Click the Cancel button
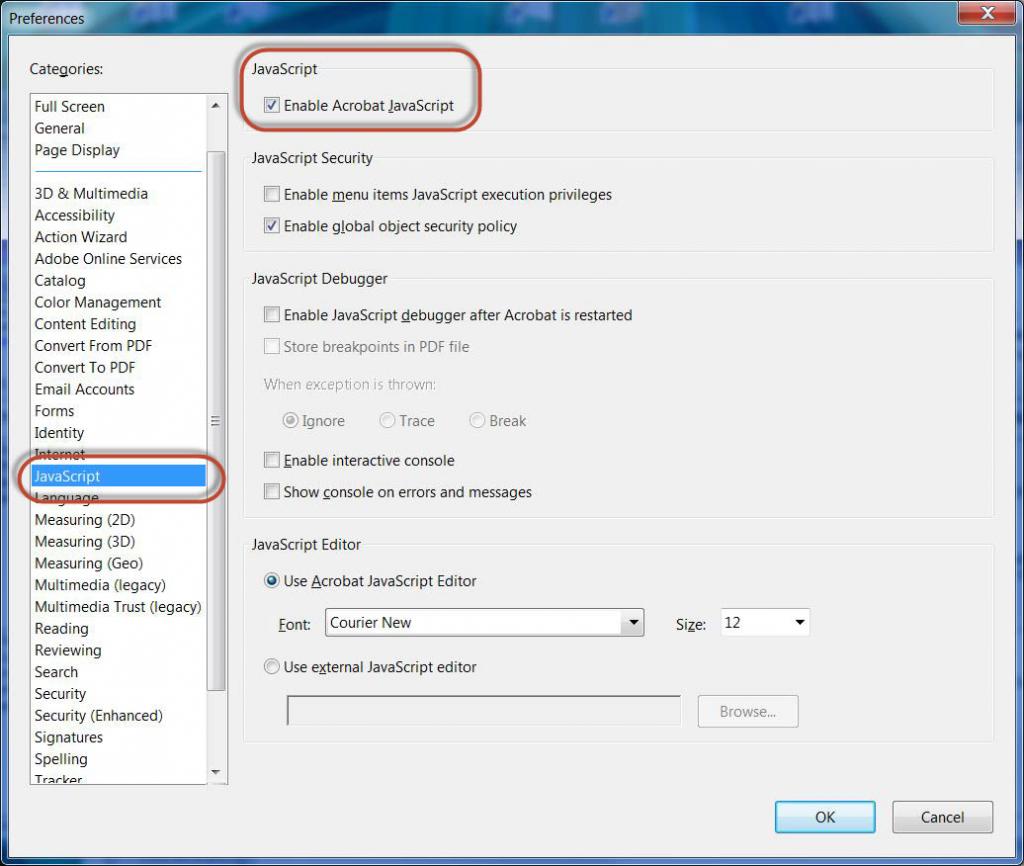This screenshot has height=866, width=1024. pos(942,817)
